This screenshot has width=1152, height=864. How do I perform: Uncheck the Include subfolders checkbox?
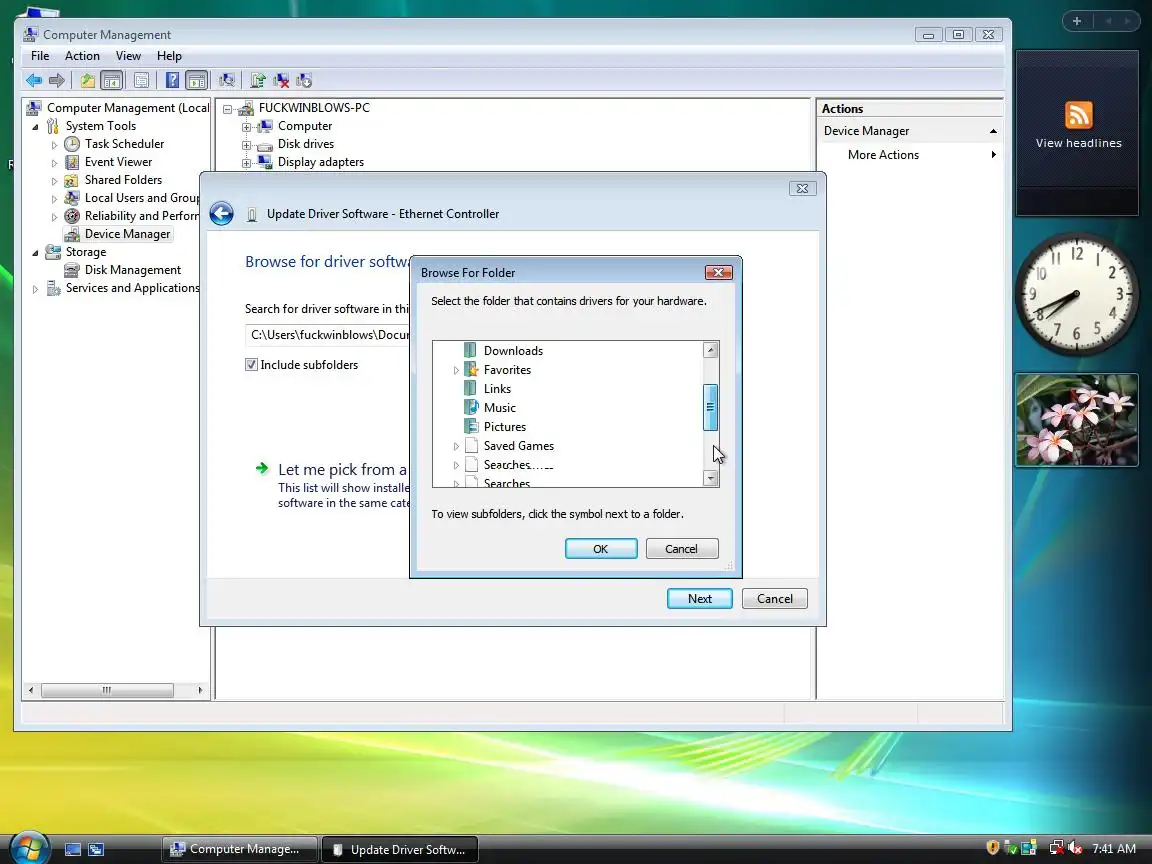[251, 364]
